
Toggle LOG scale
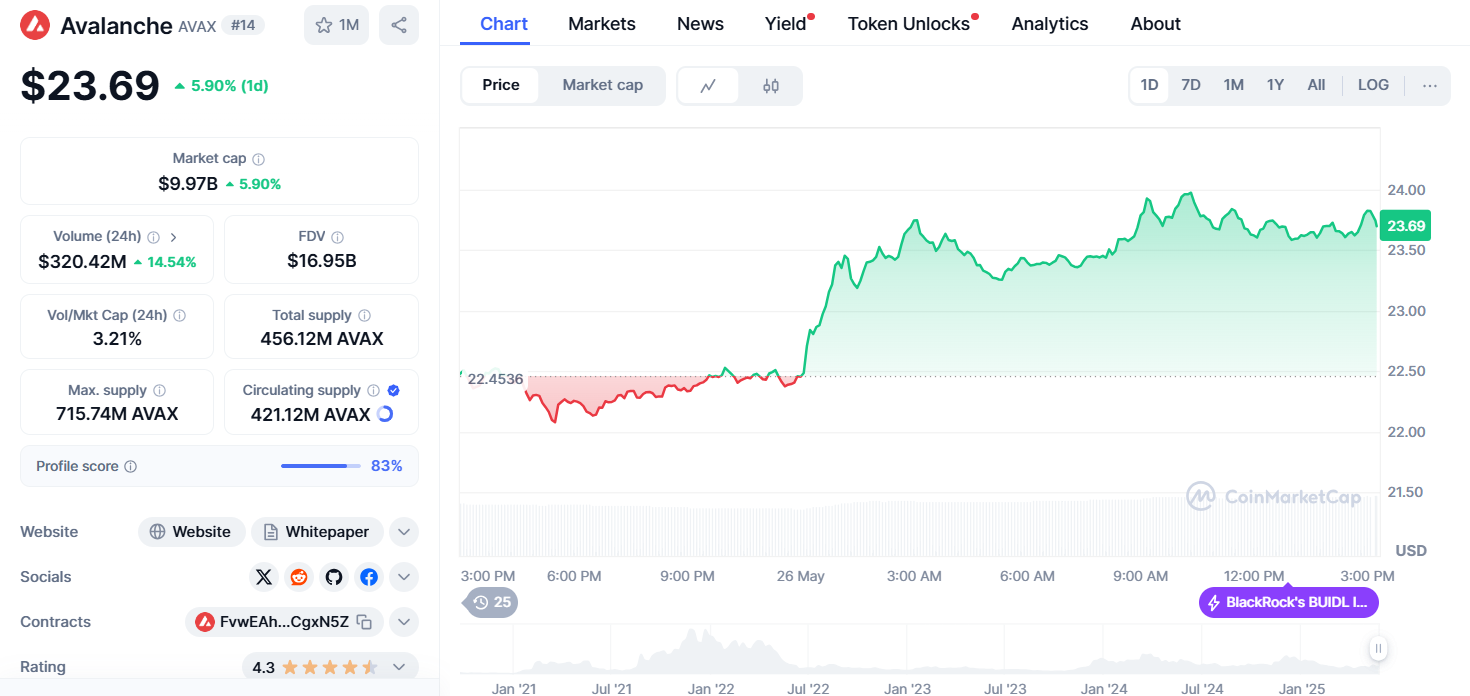[1373, 85]
